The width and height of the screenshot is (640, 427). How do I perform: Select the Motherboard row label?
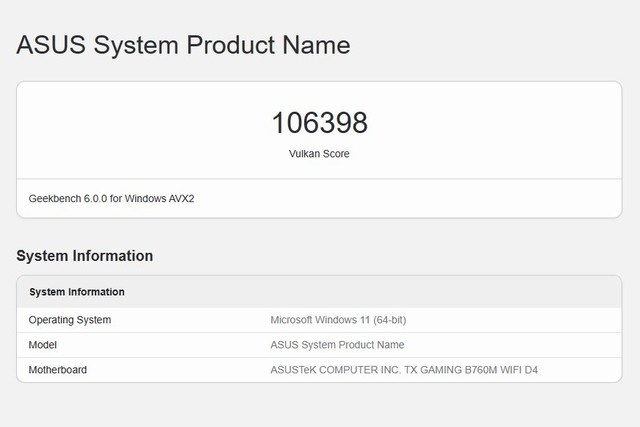tap(57, 370)
